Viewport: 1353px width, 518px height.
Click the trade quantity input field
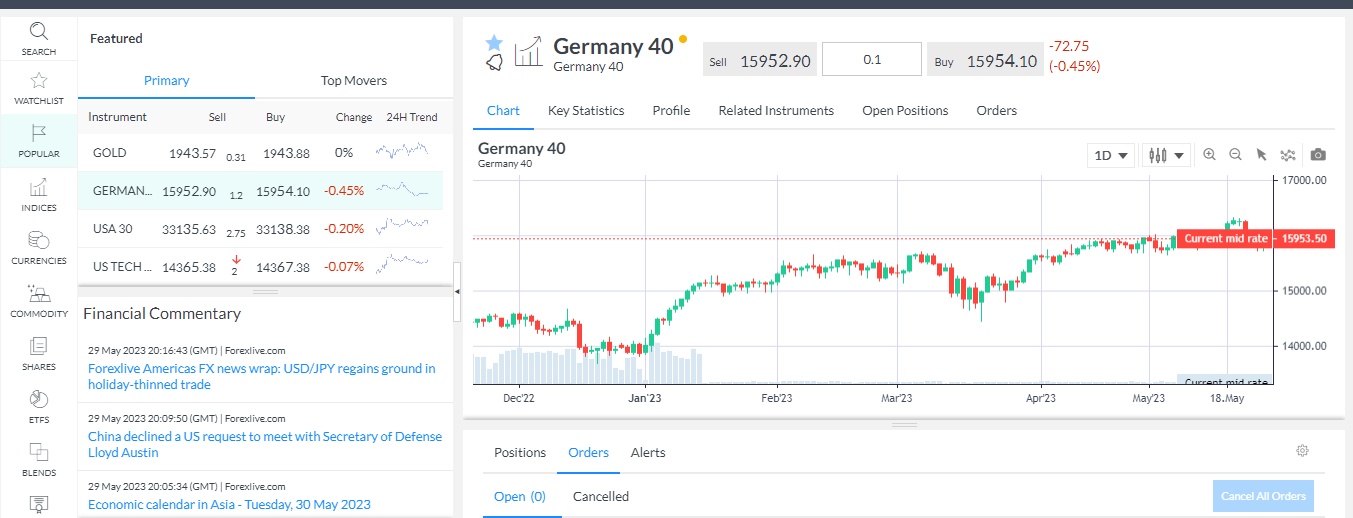click(x=872, y=60)
